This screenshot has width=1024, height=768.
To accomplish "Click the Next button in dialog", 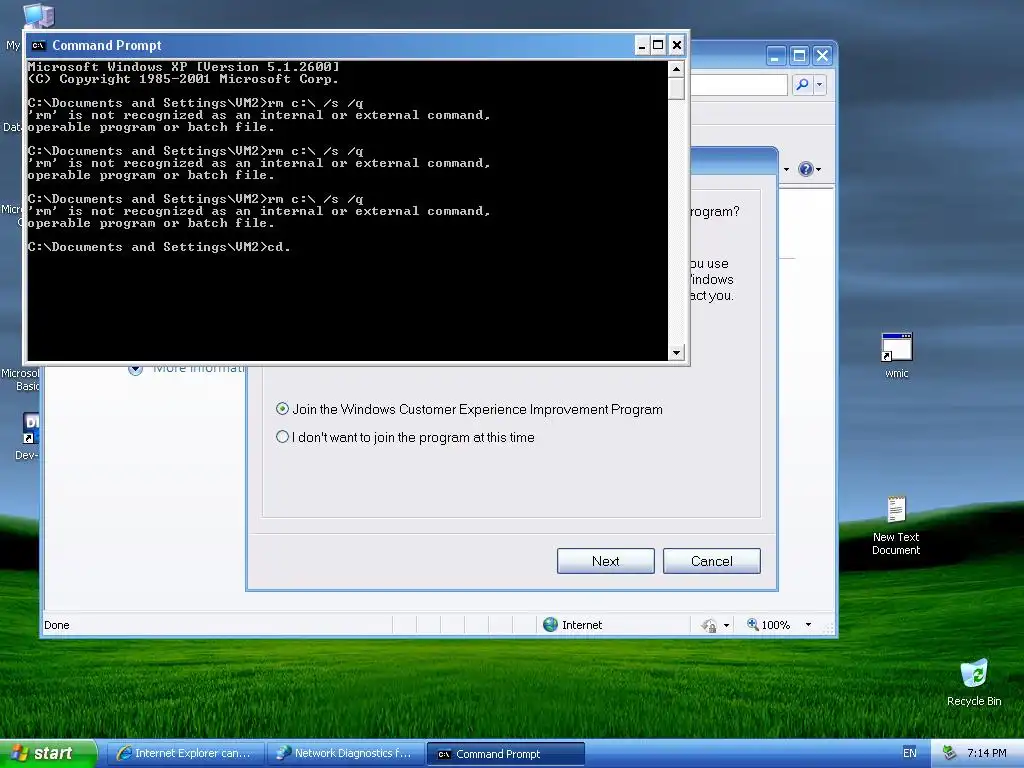I will click(605, 561).
